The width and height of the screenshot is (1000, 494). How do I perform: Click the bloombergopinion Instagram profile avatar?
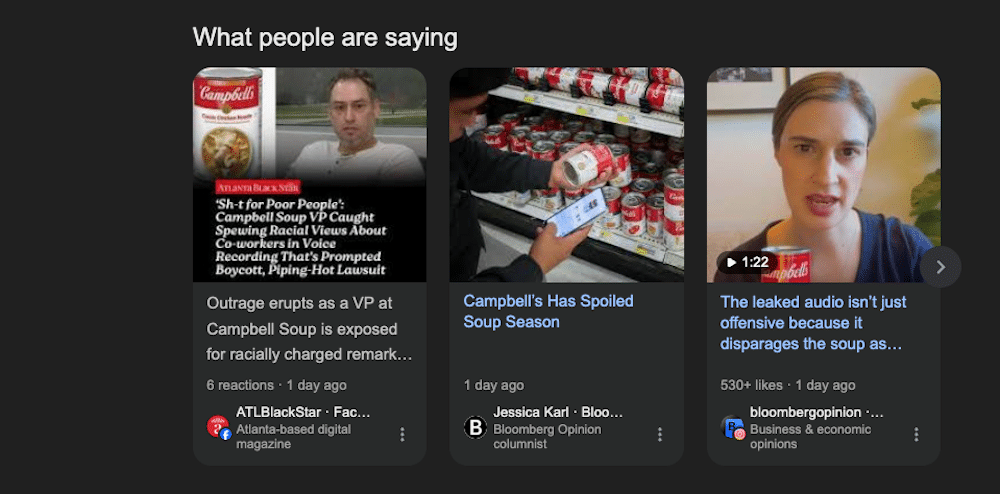(733, 427)
